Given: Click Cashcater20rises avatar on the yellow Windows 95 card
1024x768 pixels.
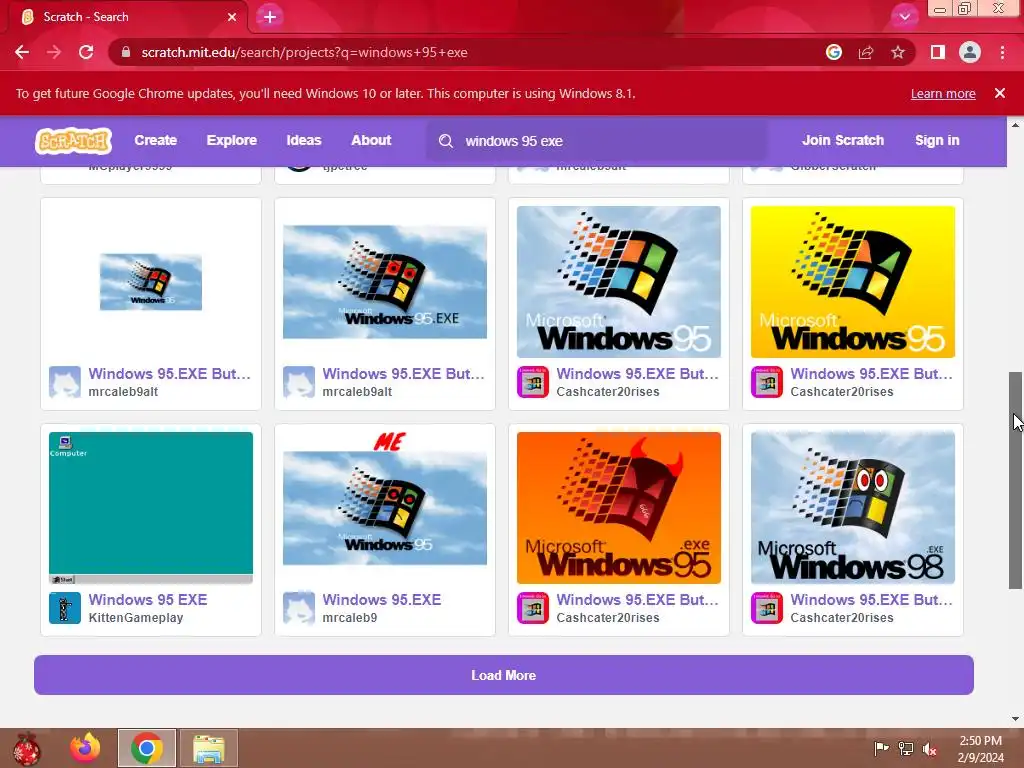Looking at the screenshot, I should (x=767, y=382).
